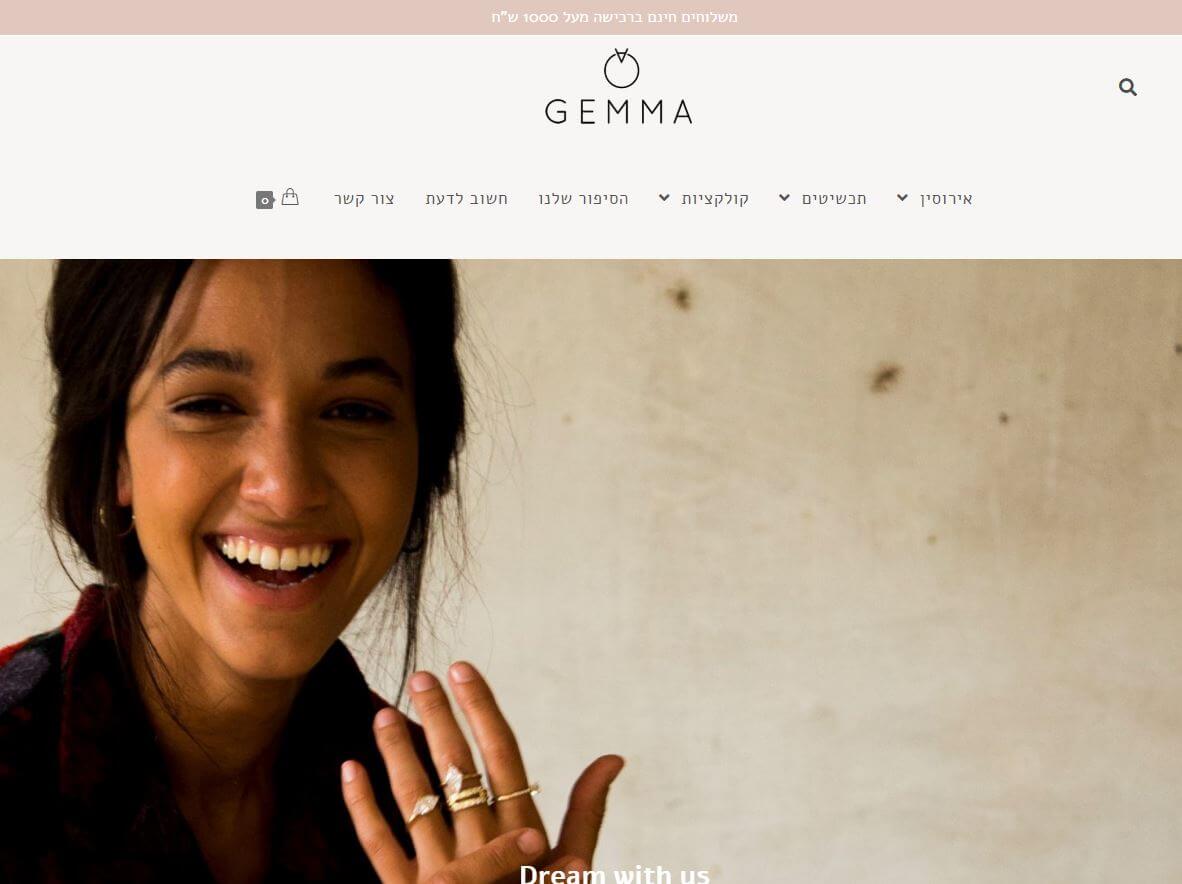This screenshot has height=884, width=1182.
Task: Click the Dream with us headline
Action: 614,874
